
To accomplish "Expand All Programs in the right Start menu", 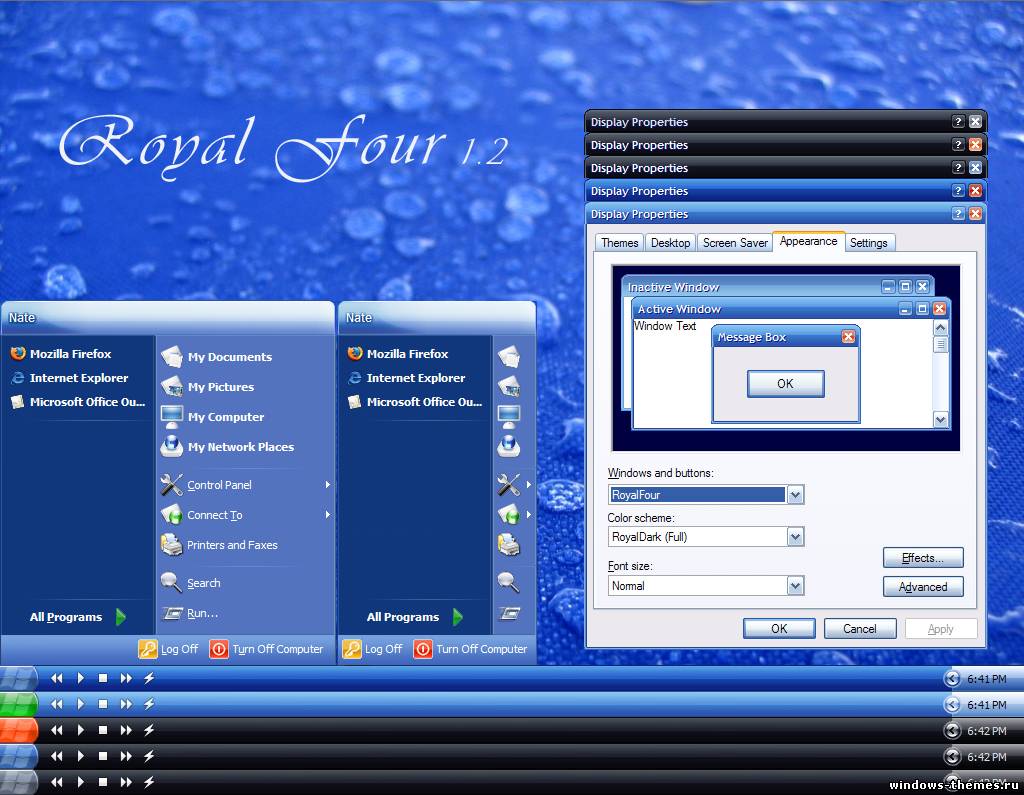I will click(x=415, y=617).
